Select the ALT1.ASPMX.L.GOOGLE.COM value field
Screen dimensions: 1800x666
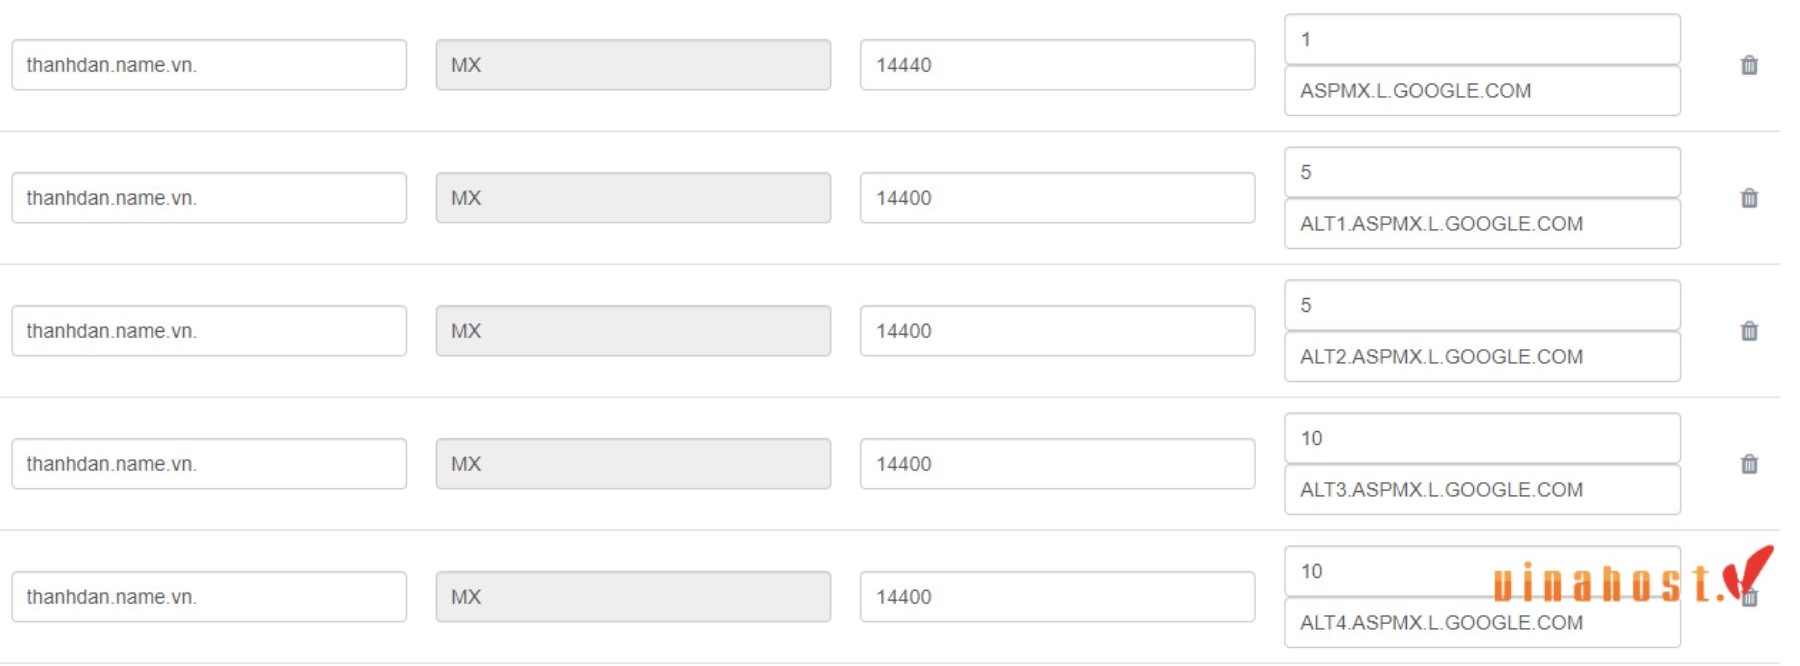(1482, 224)
